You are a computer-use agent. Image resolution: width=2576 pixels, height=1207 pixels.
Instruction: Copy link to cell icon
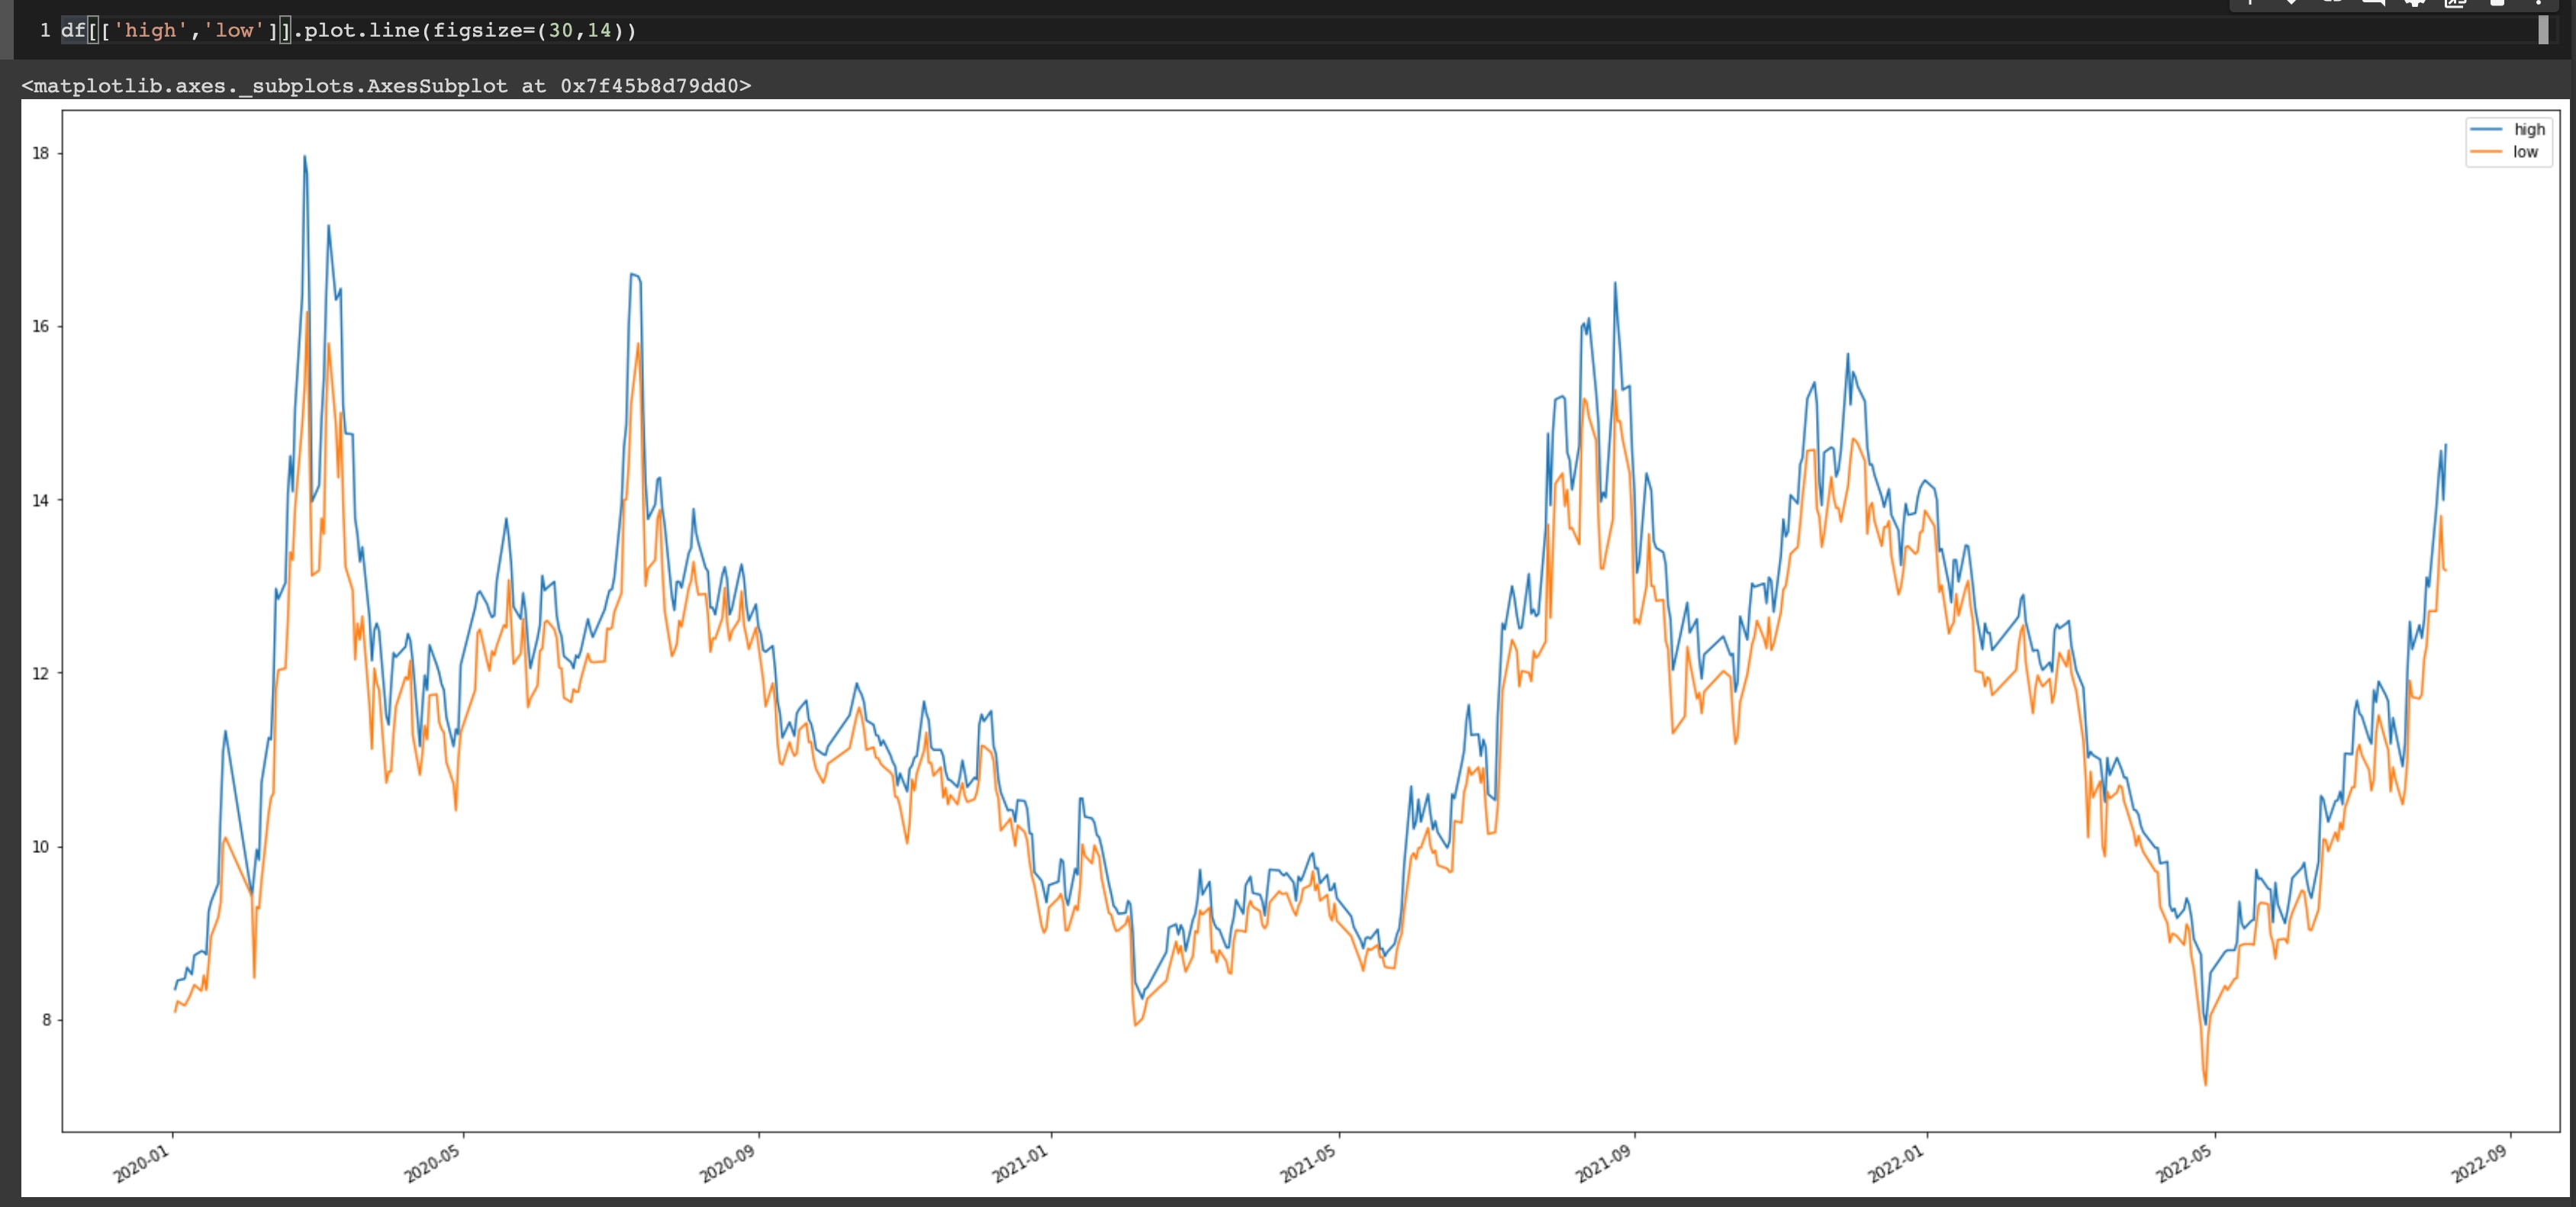(2332, 3)
